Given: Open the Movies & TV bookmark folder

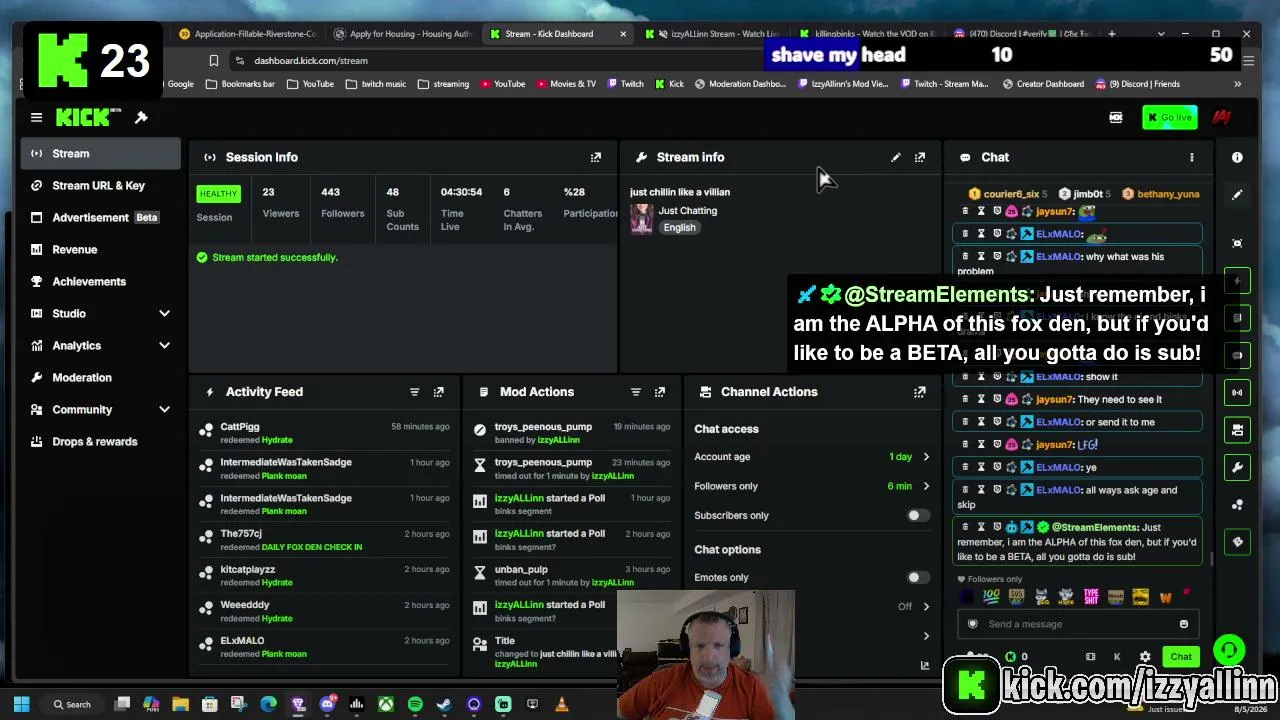Looking at the screenshot, I should pos(566,84).
